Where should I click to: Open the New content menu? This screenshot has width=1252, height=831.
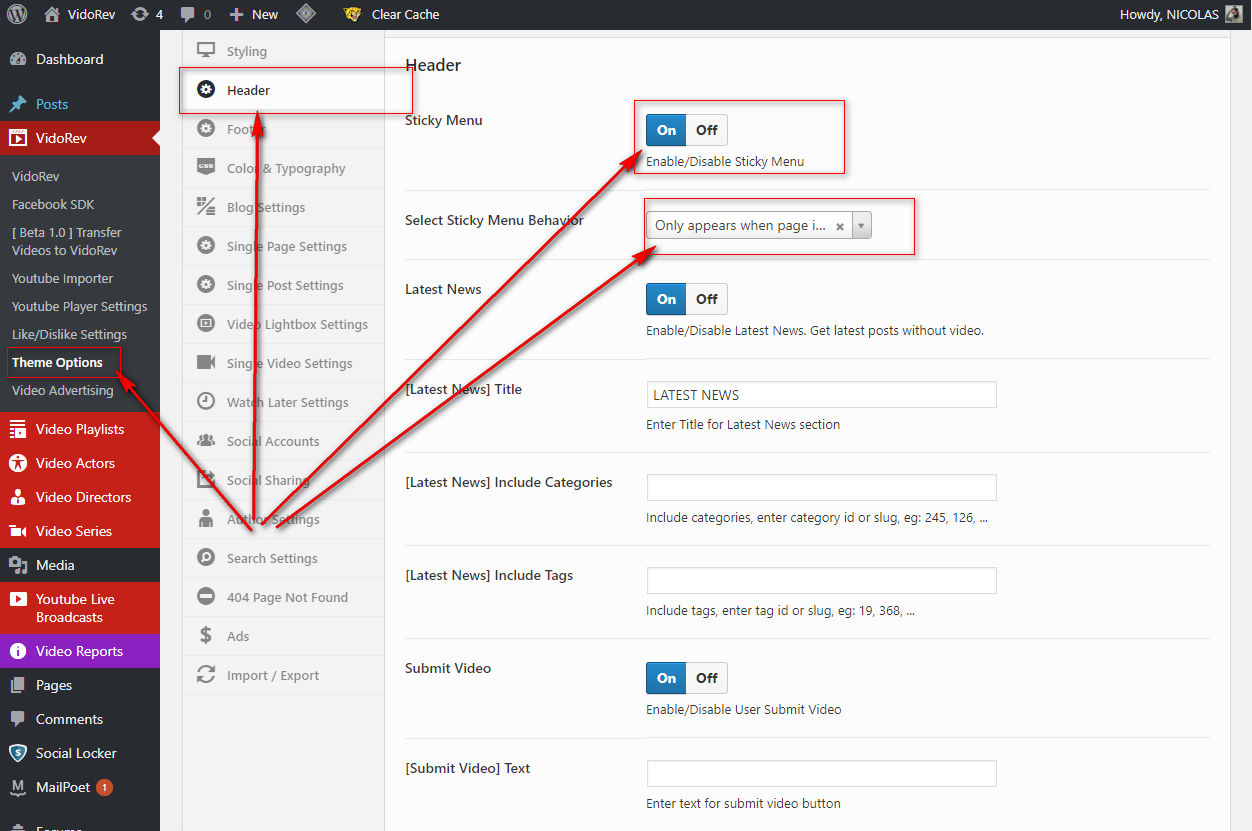(x=254, y=14)
